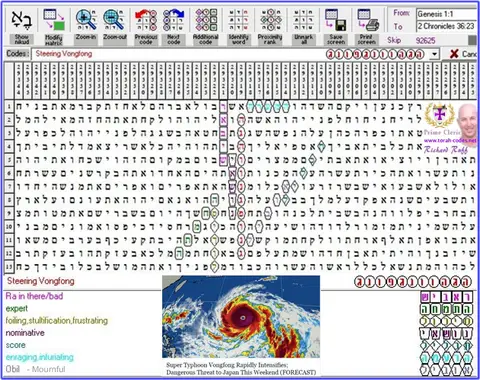Select the 'score' legend entry
This screenshot has width=480, height=380.
(15, 345)
